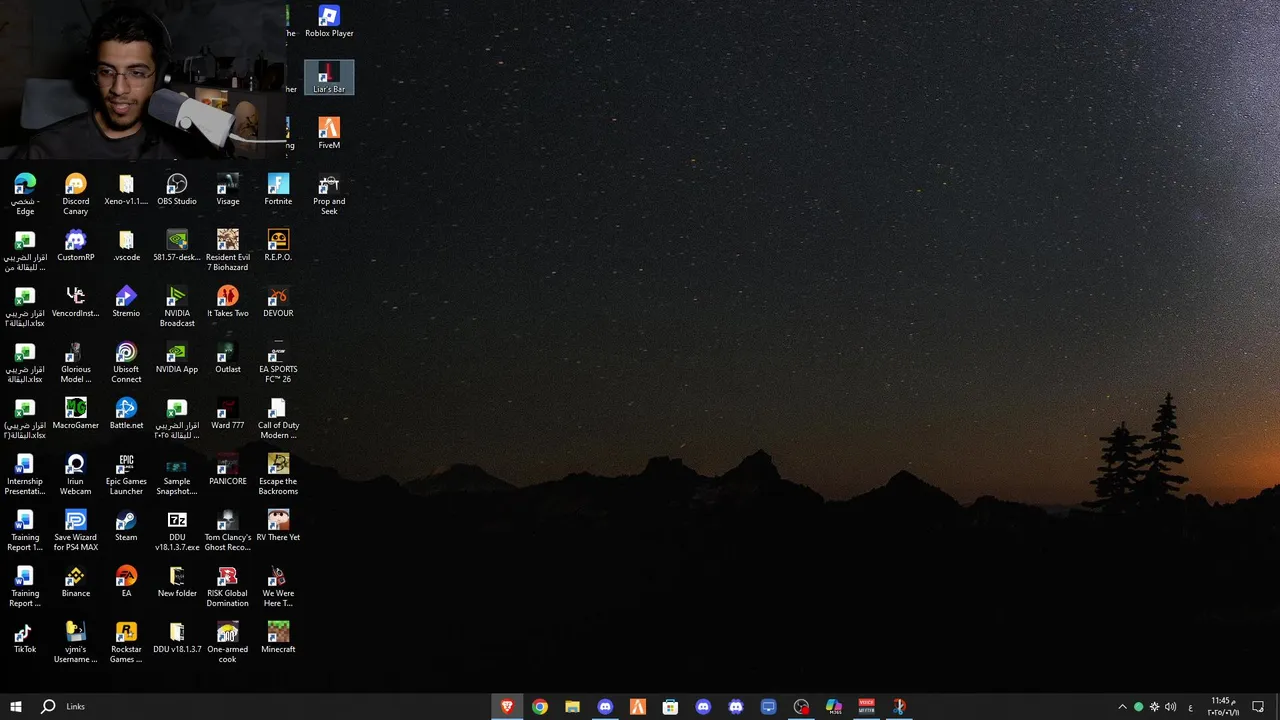Image resolution: width=1280 pixels, height=720 pixels.
Task: Open the MacroGamer shortcut
Action: [76, 413]
